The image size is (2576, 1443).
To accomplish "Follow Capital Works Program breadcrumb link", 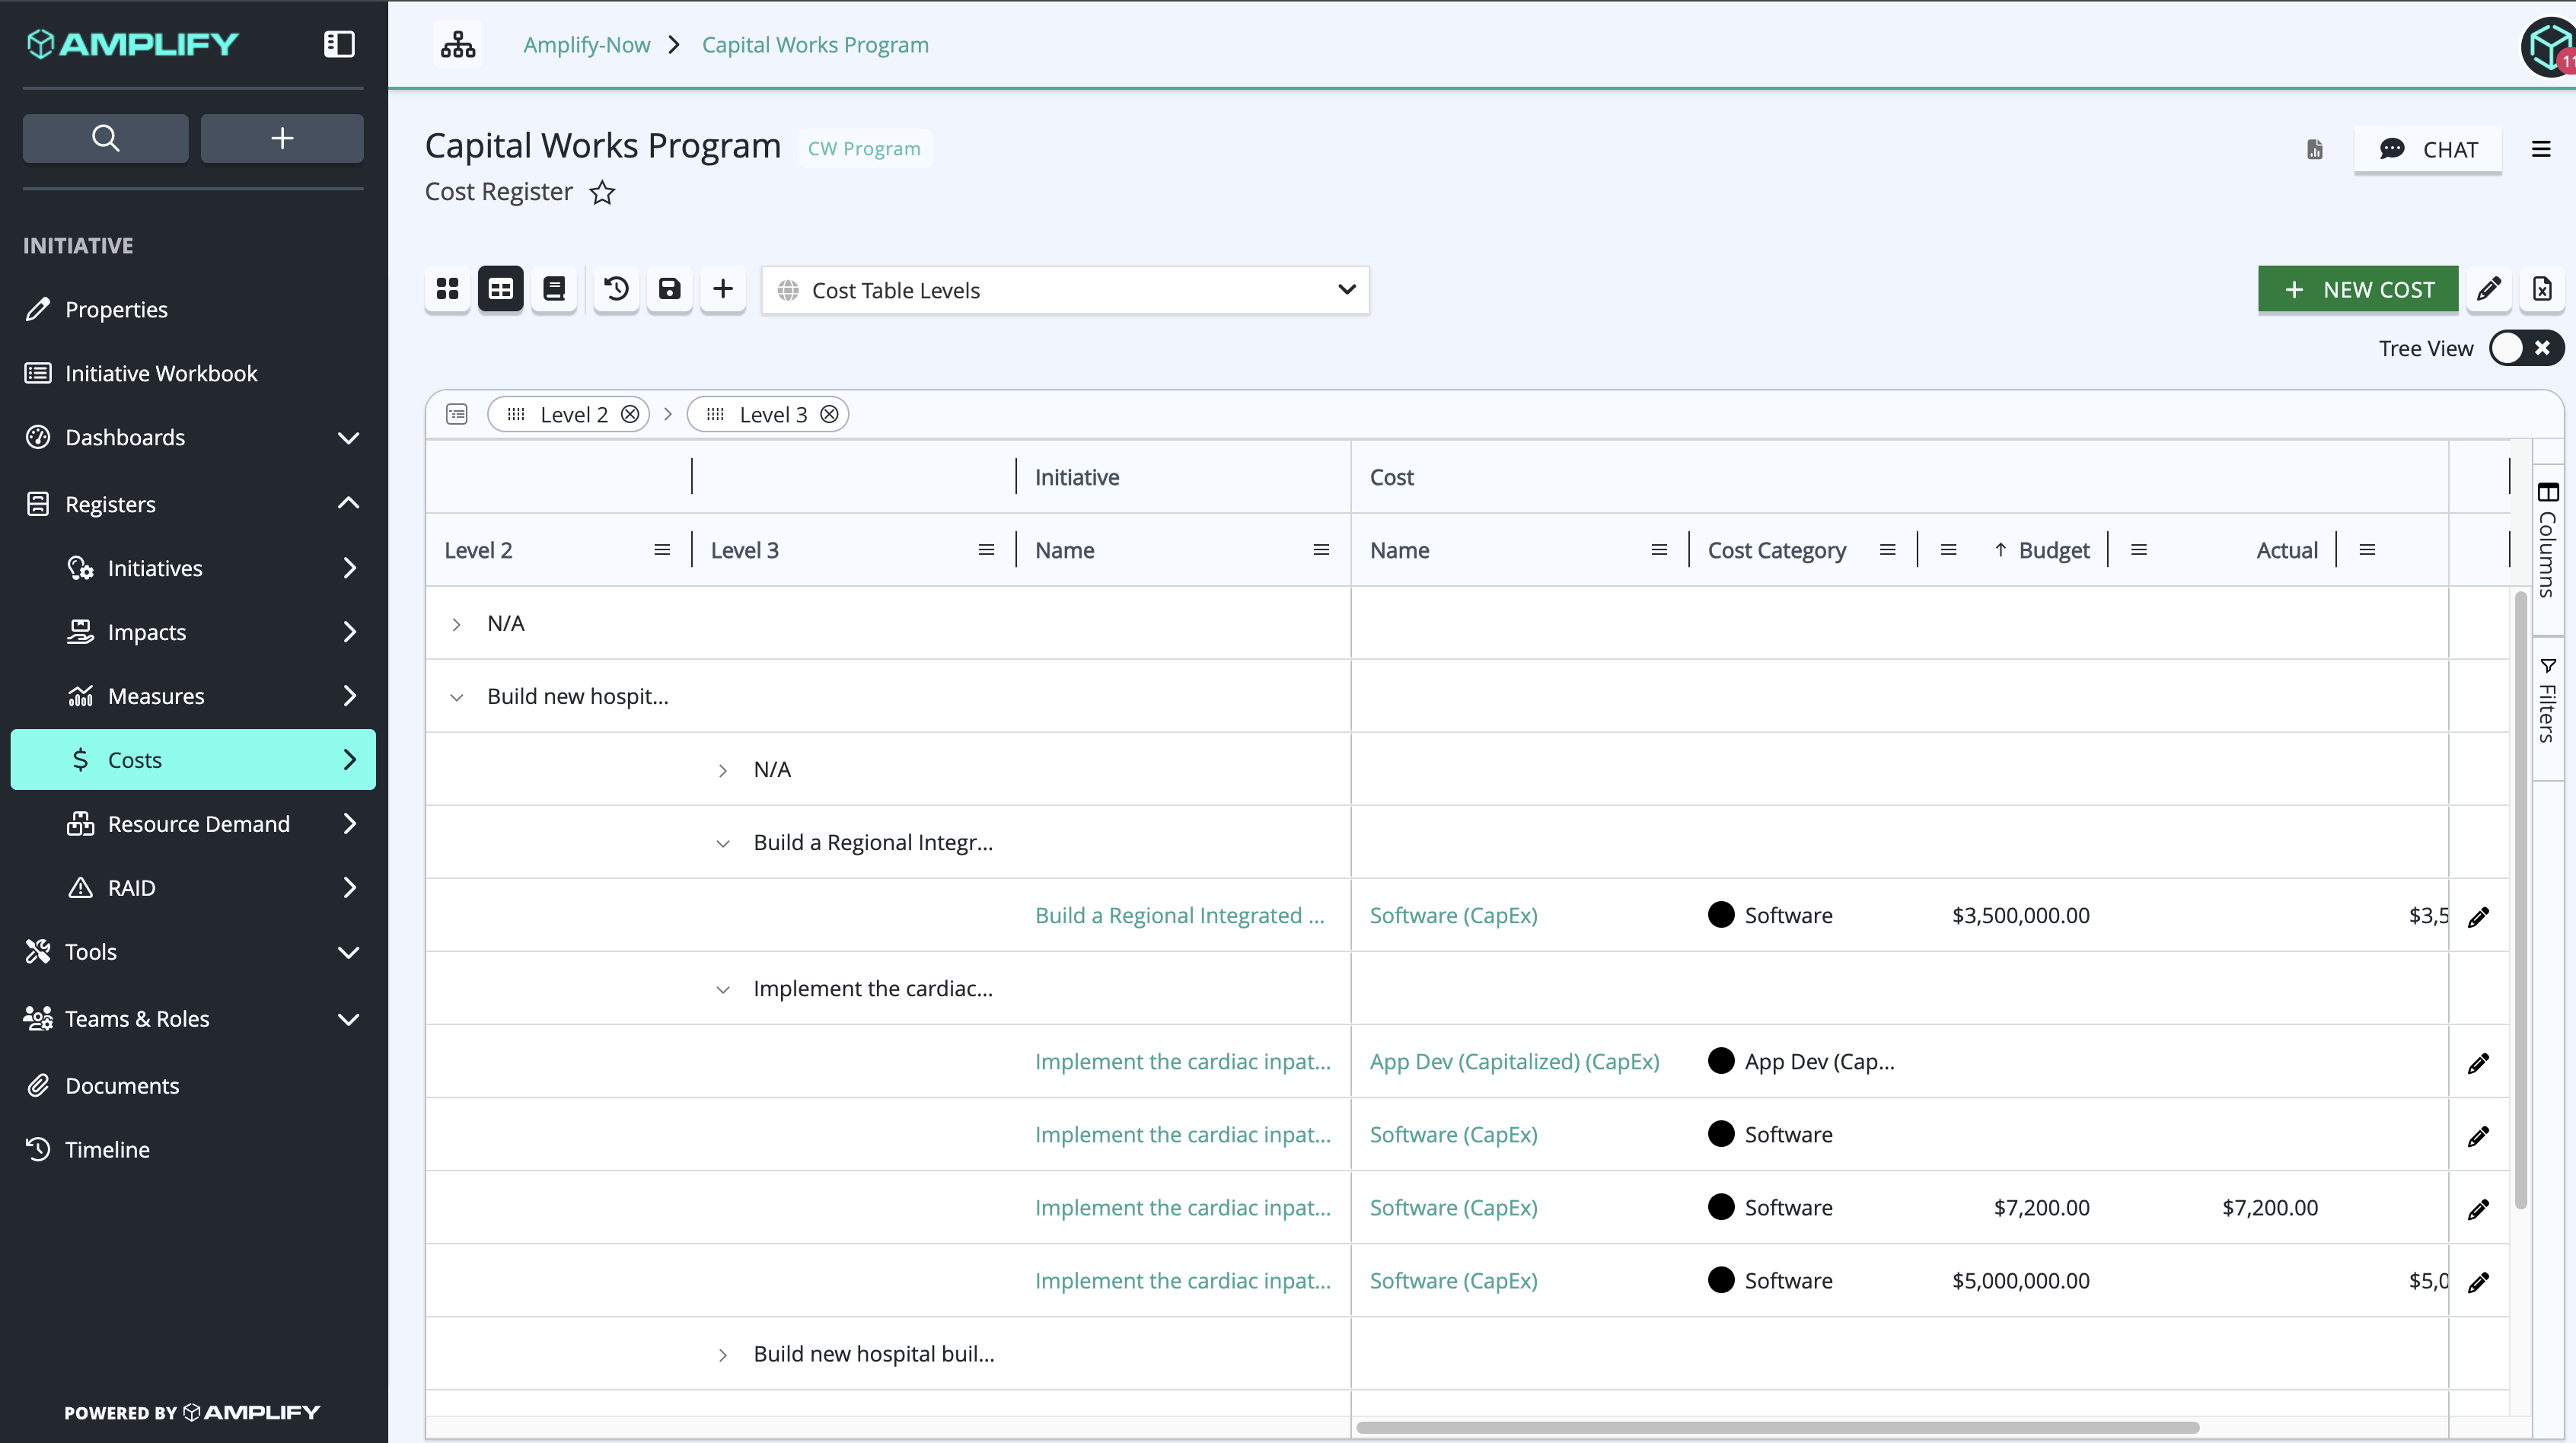I will [815, 45].
